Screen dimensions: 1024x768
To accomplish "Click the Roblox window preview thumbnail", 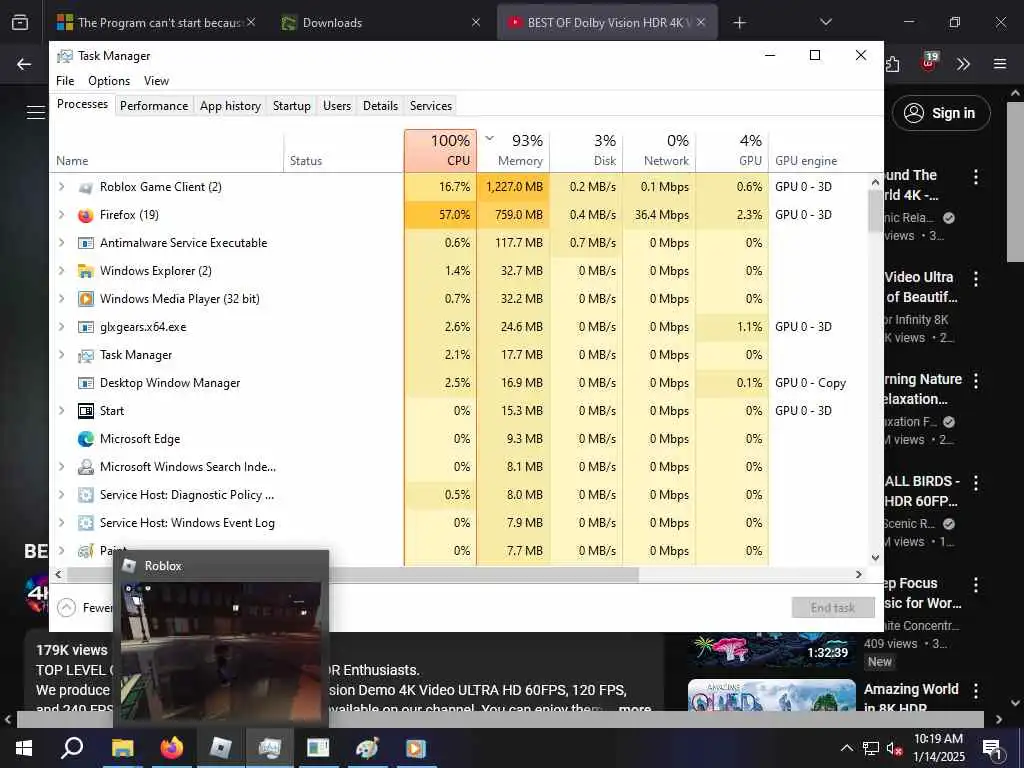I will tap(222, 652).
